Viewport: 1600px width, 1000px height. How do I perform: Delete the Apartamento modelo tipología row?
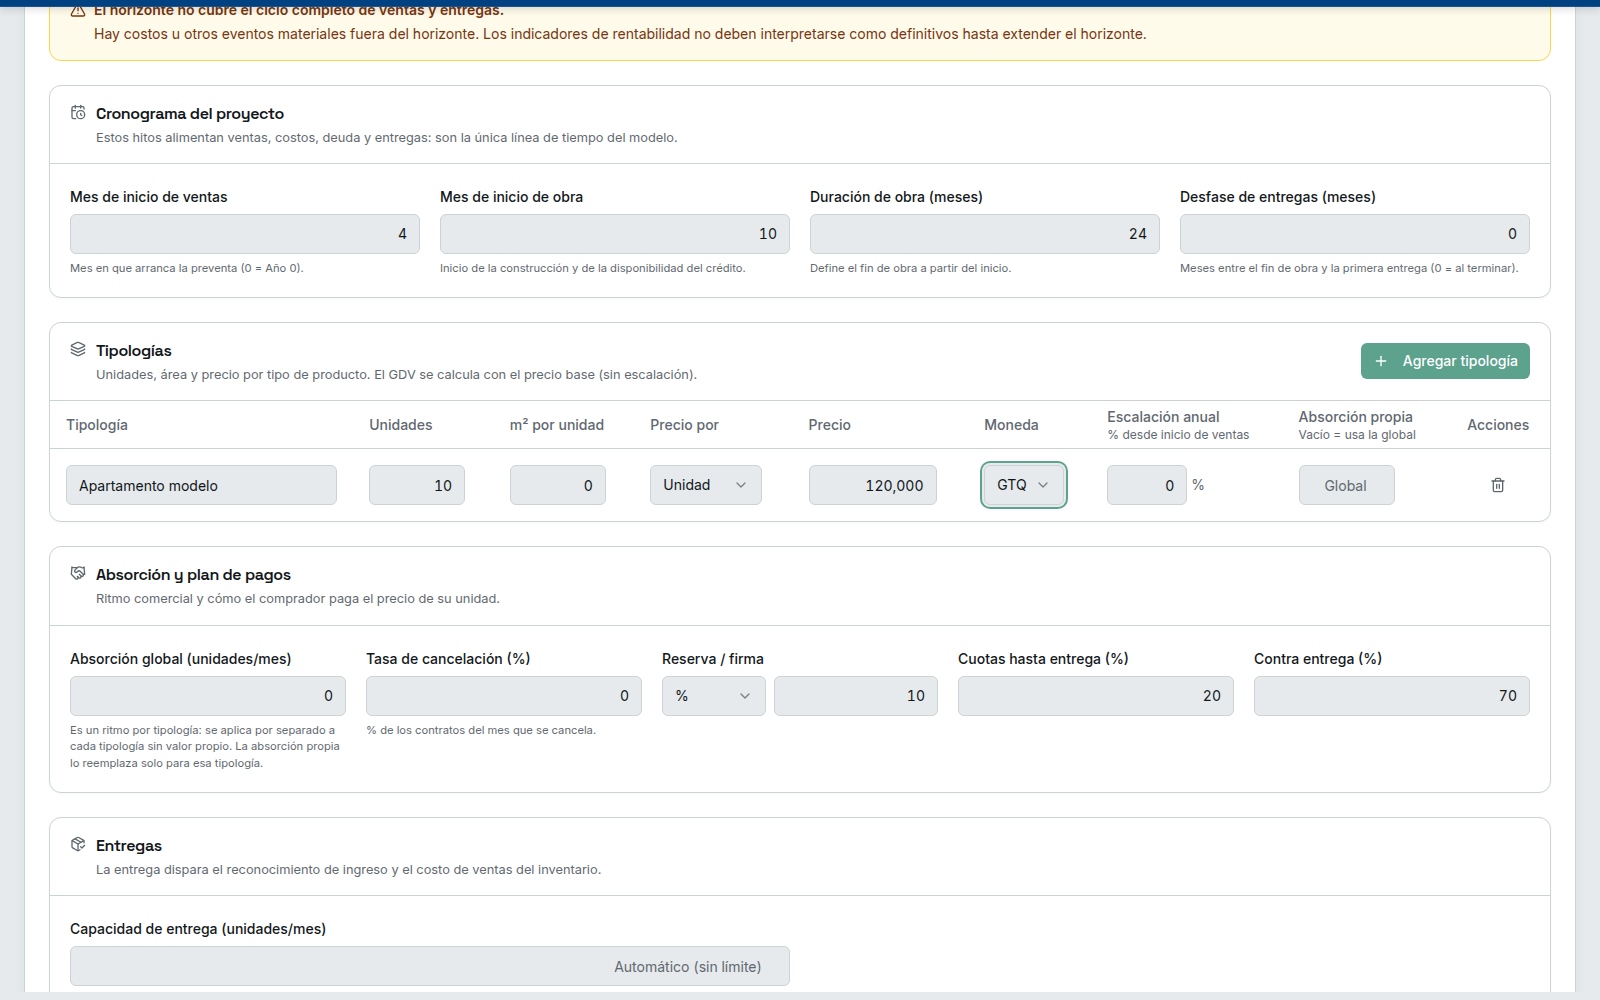tap(1498, 485)
